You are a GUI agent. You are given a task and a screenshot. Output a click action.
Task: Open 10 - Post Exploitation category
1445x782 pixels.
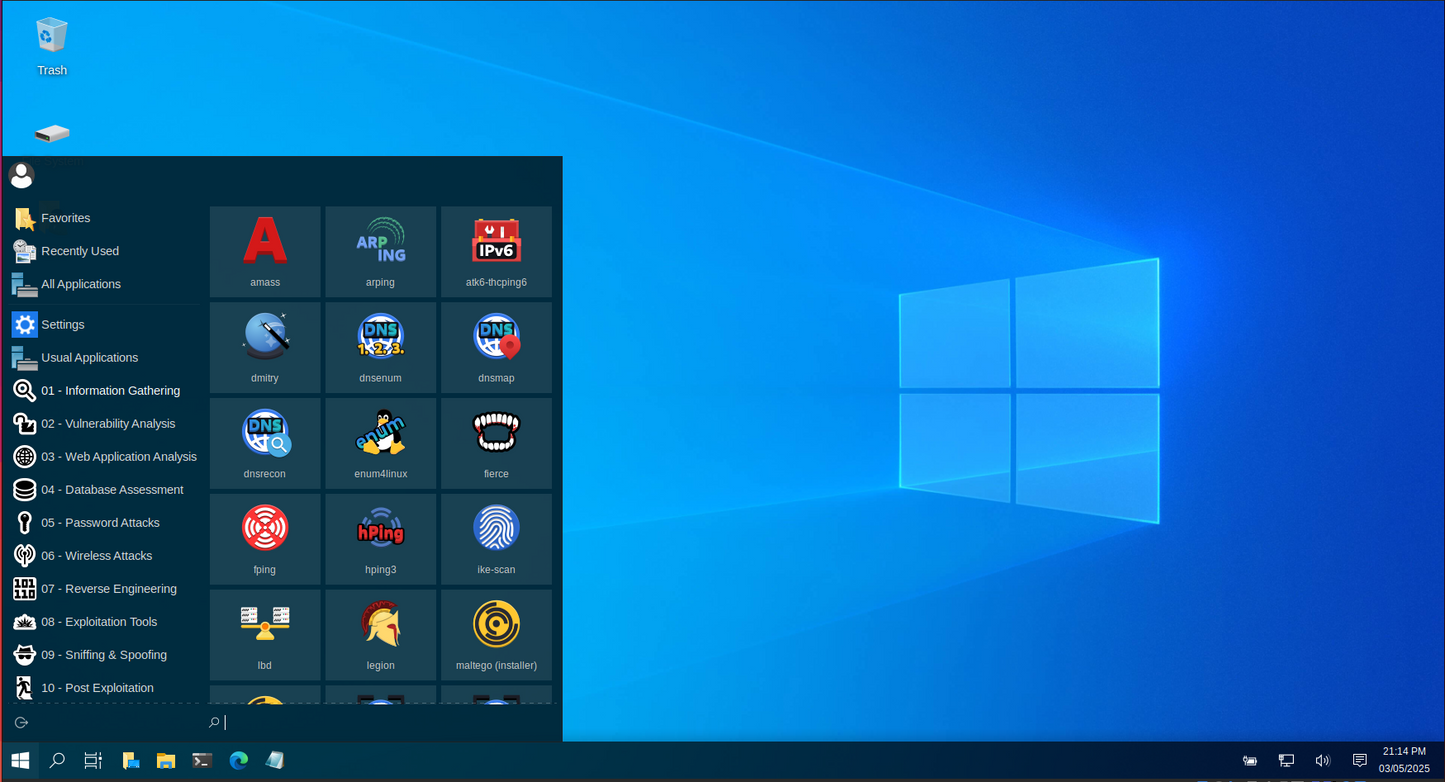point(106,688)
